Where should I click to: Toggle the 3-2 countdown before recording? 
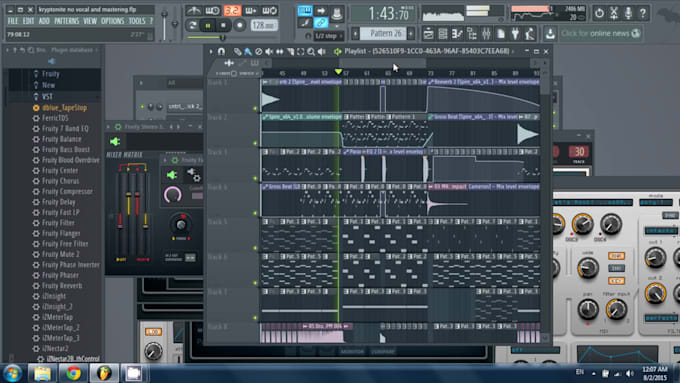pyautogui.click(x=232, y=10)
